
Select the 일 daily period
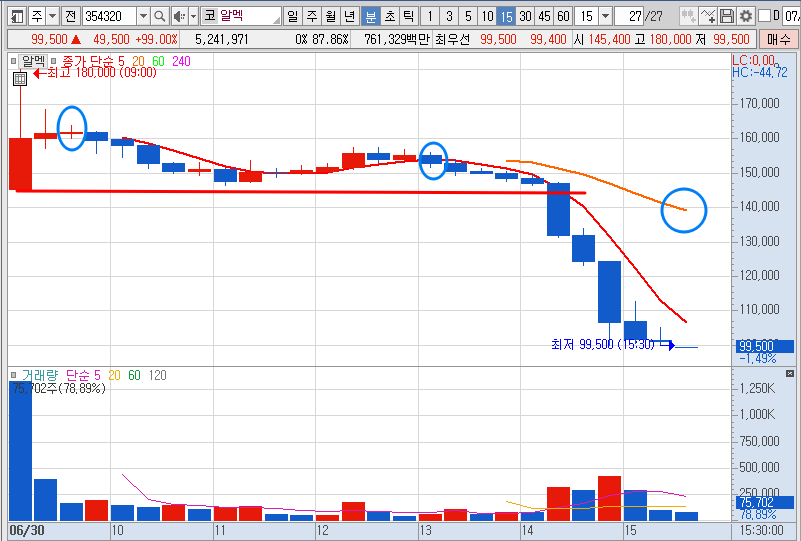pos(293,16)
